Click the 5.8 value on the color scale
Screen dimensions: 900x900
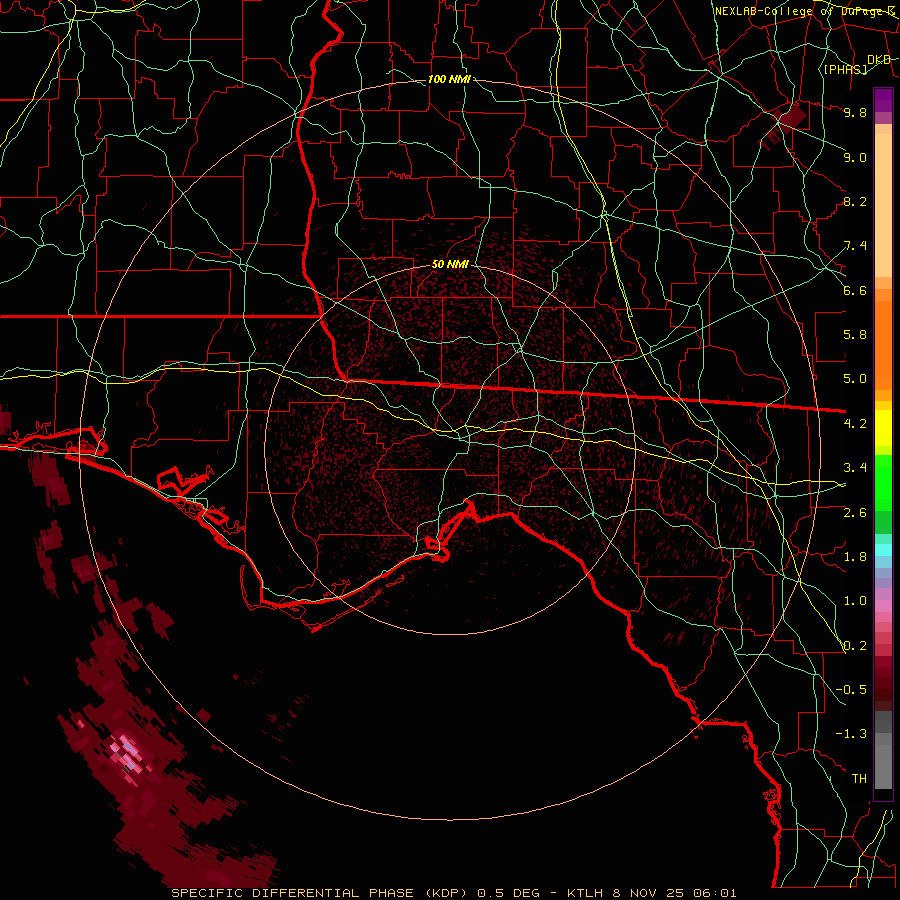[x=855, y=335]
